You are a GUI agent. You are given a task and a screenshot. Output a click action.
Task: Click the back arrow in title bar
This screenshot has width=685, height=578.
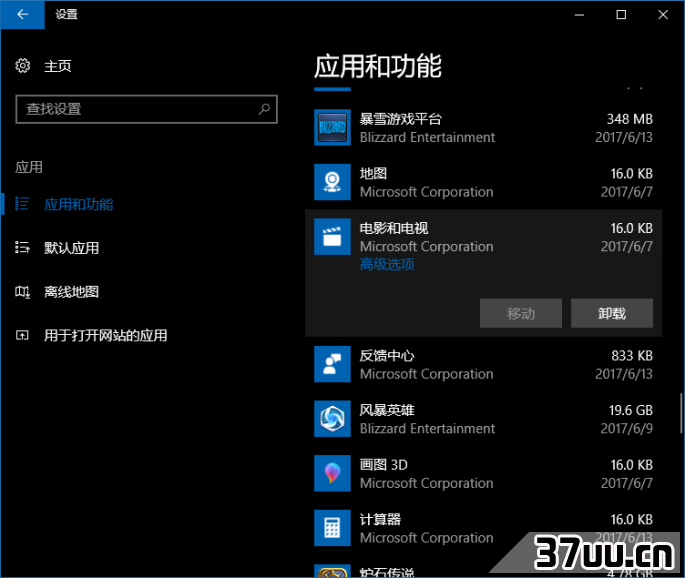(22, 14)
